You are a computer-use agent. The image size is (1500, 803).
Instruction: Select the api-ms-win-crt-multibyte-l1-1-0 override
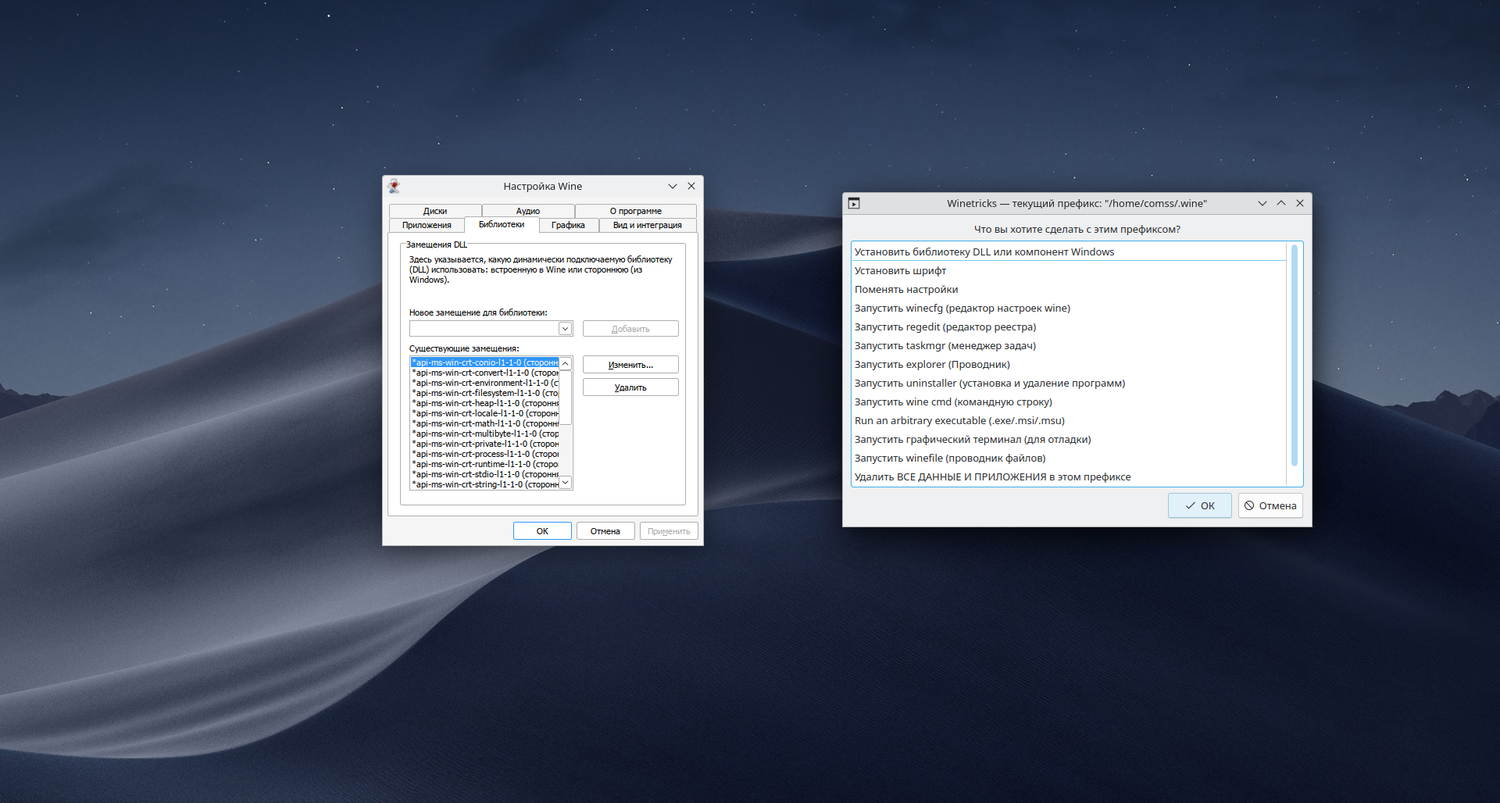click(x=484, y=434)
